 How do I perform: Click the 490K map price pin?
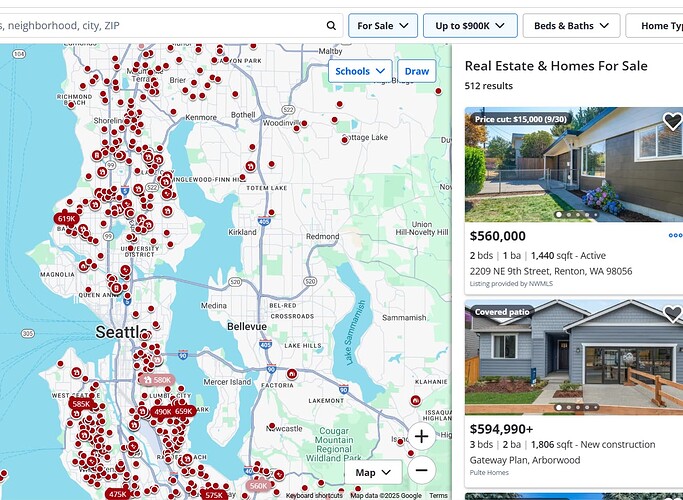(x=162, y=411)
